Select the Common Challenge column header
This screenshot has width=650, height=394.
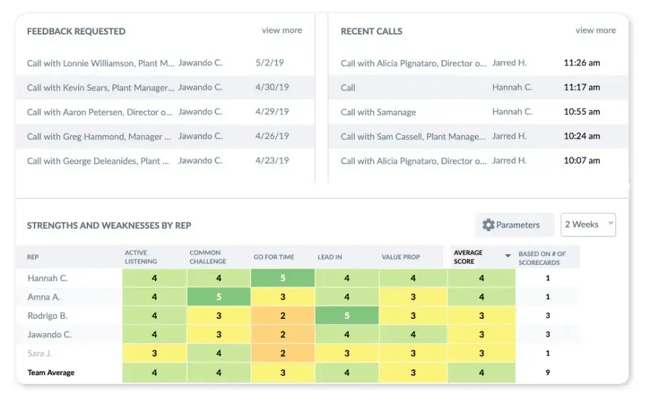(x=208, y=257)
